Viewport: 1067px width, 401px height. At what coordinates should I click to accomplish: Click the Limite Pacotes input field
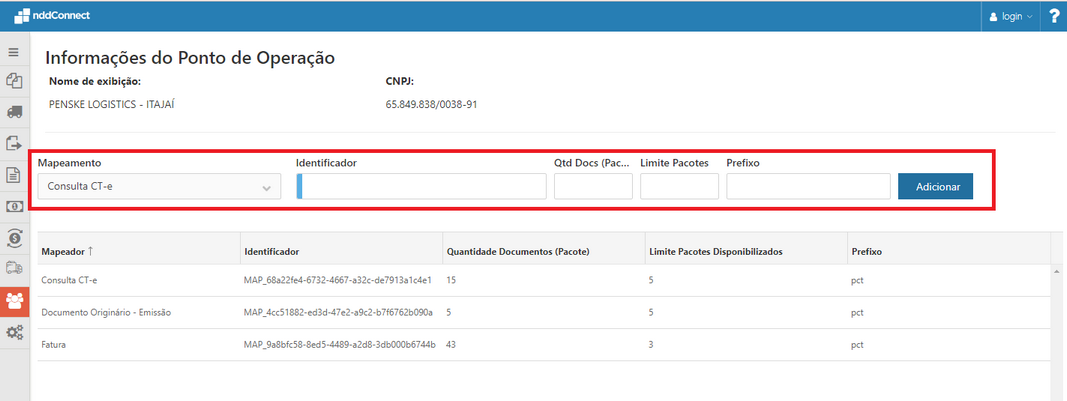(679, 186)
